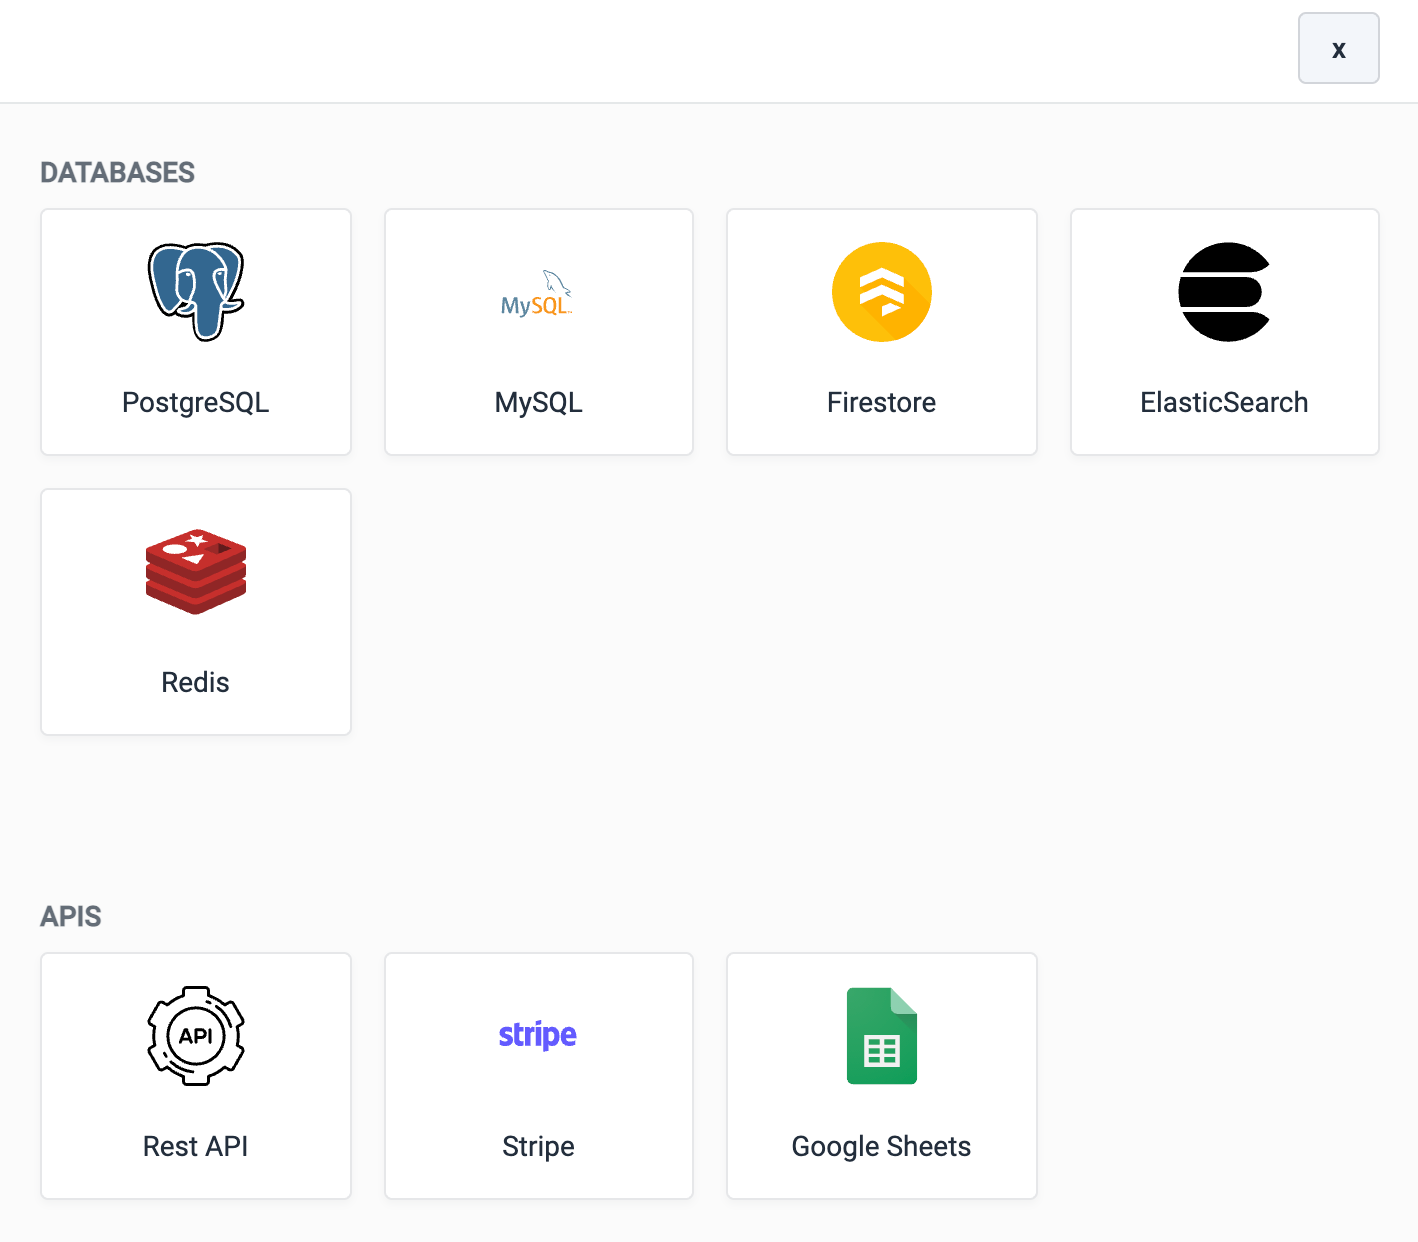The width and height of the screenshot is (1418, 1242).
Task: Choose the Stripe text label
Action: [538, 1146]
